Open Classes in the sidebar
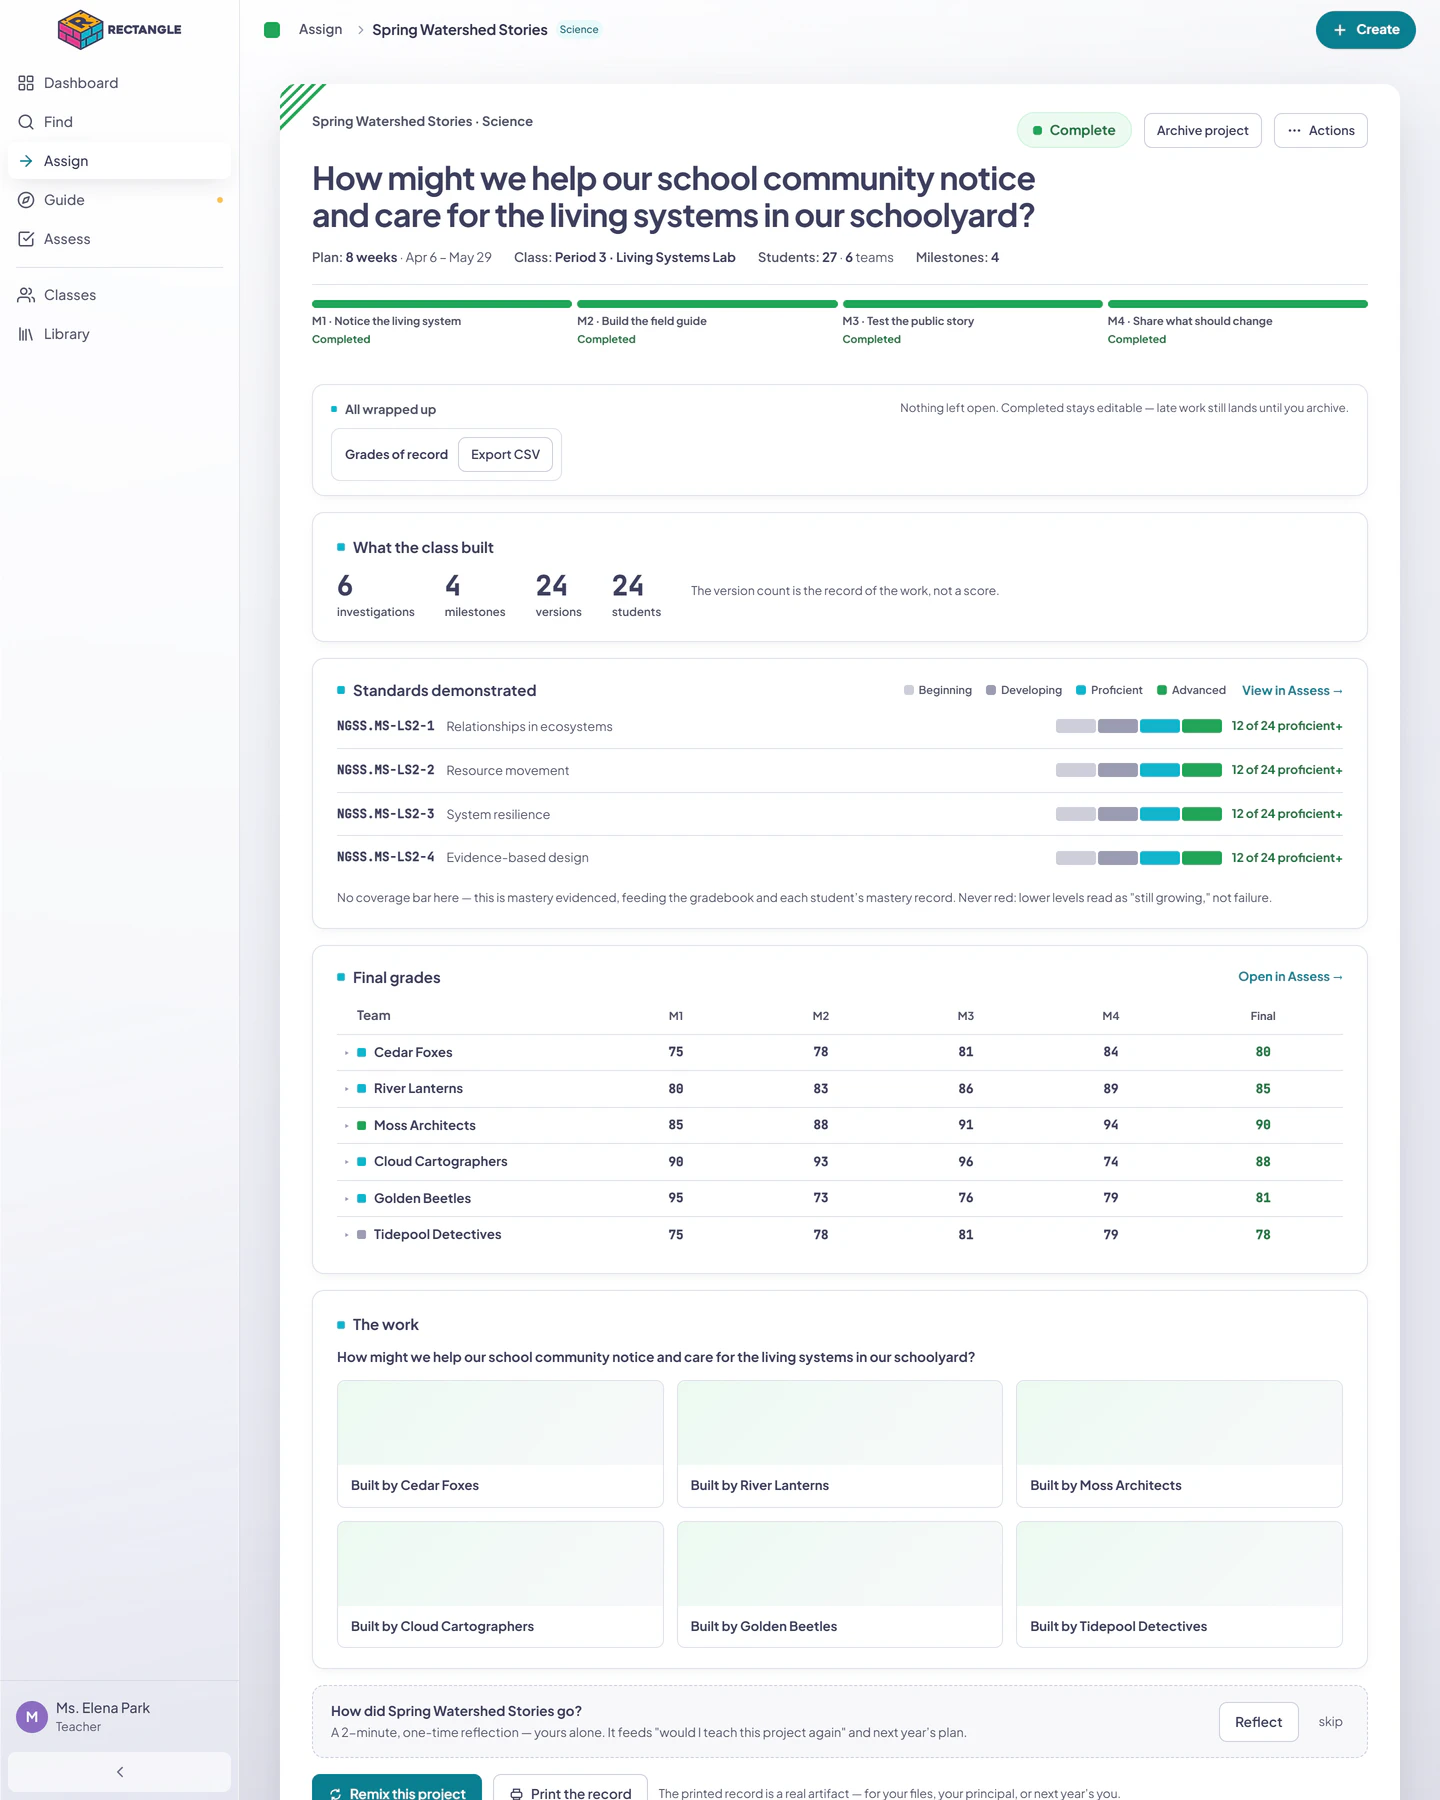The height and width of the screenshot is (1800, 1440). pos(119,295)
